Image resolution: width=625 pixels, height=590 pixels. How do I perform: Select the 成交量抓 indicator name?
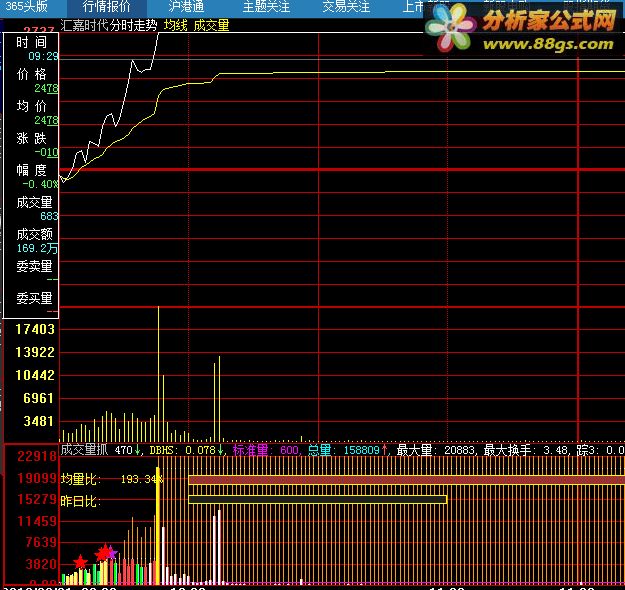click(x=84, y=450)
